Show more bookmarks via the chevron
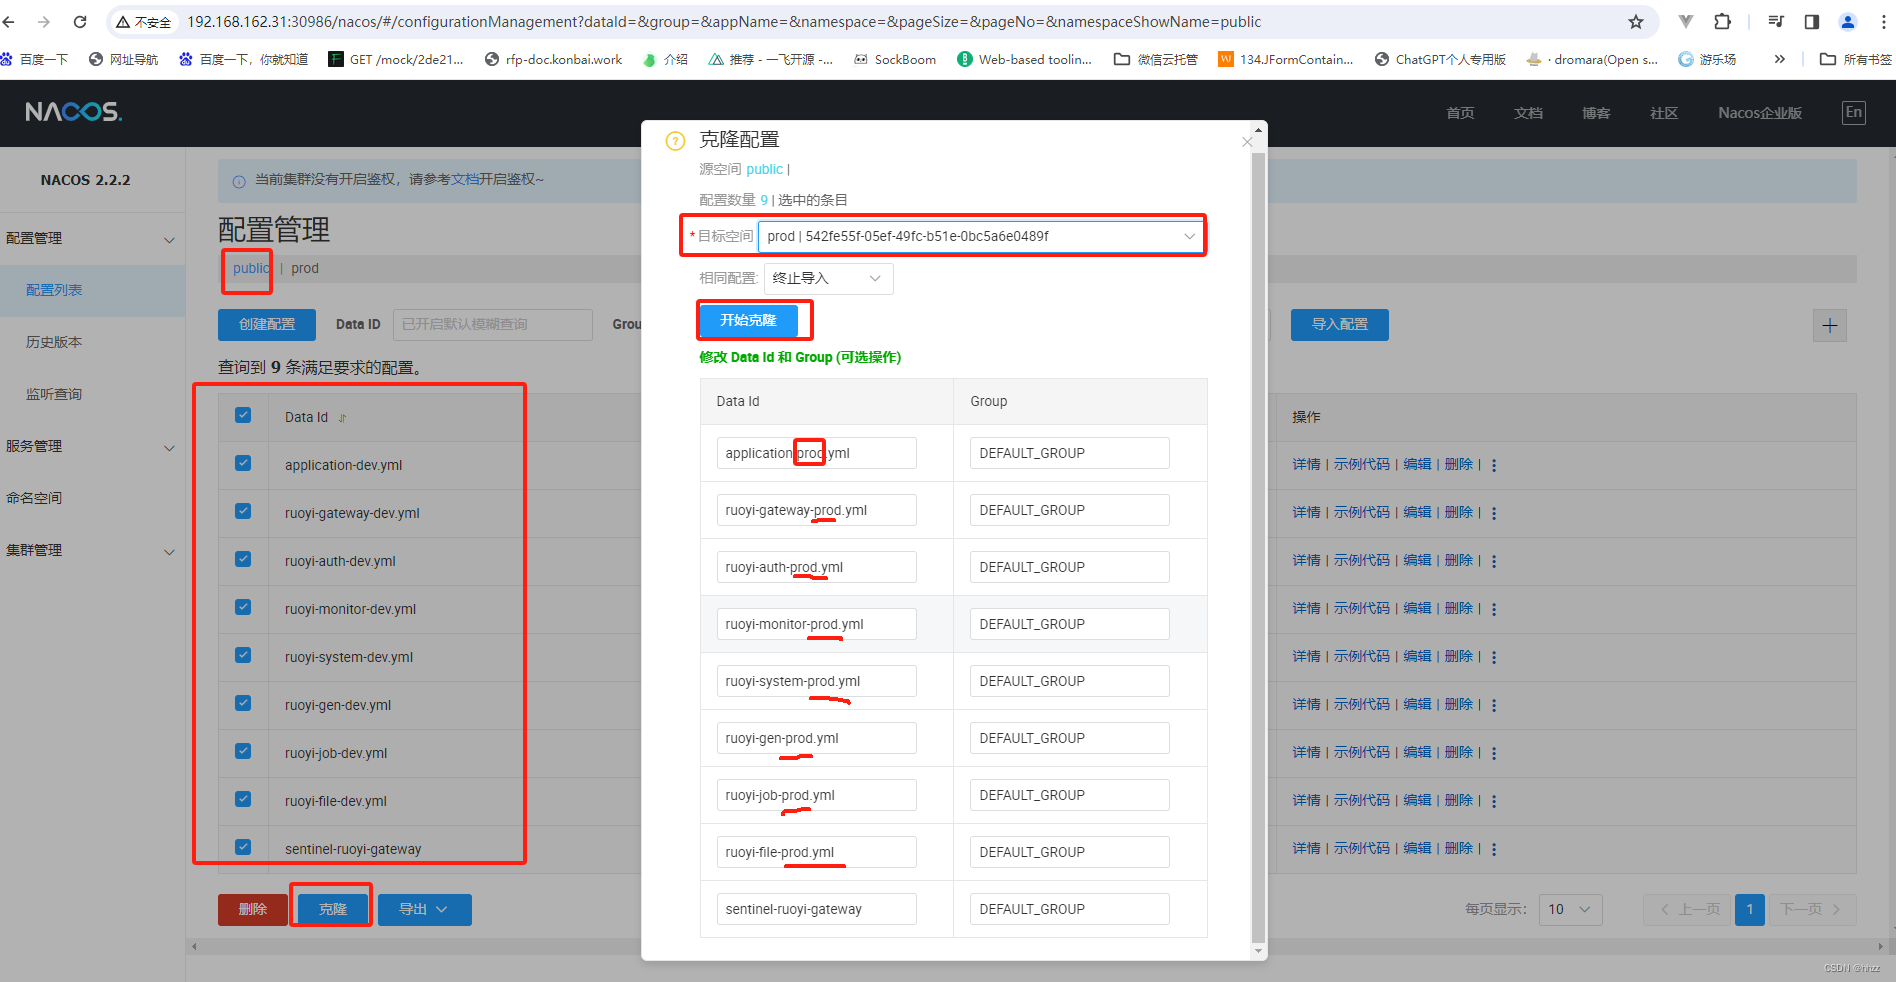Screen dimensions: 1896x982 (1779, 59)
